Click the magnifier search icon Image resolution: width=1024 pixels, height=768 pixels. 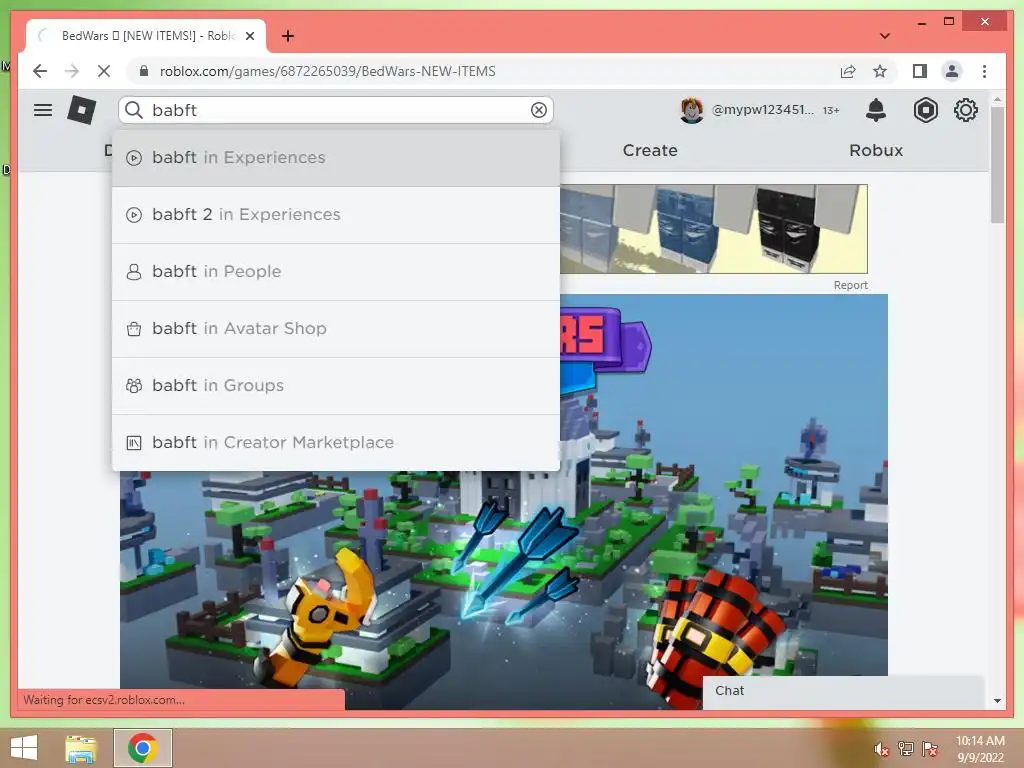[x=134, y=110]
